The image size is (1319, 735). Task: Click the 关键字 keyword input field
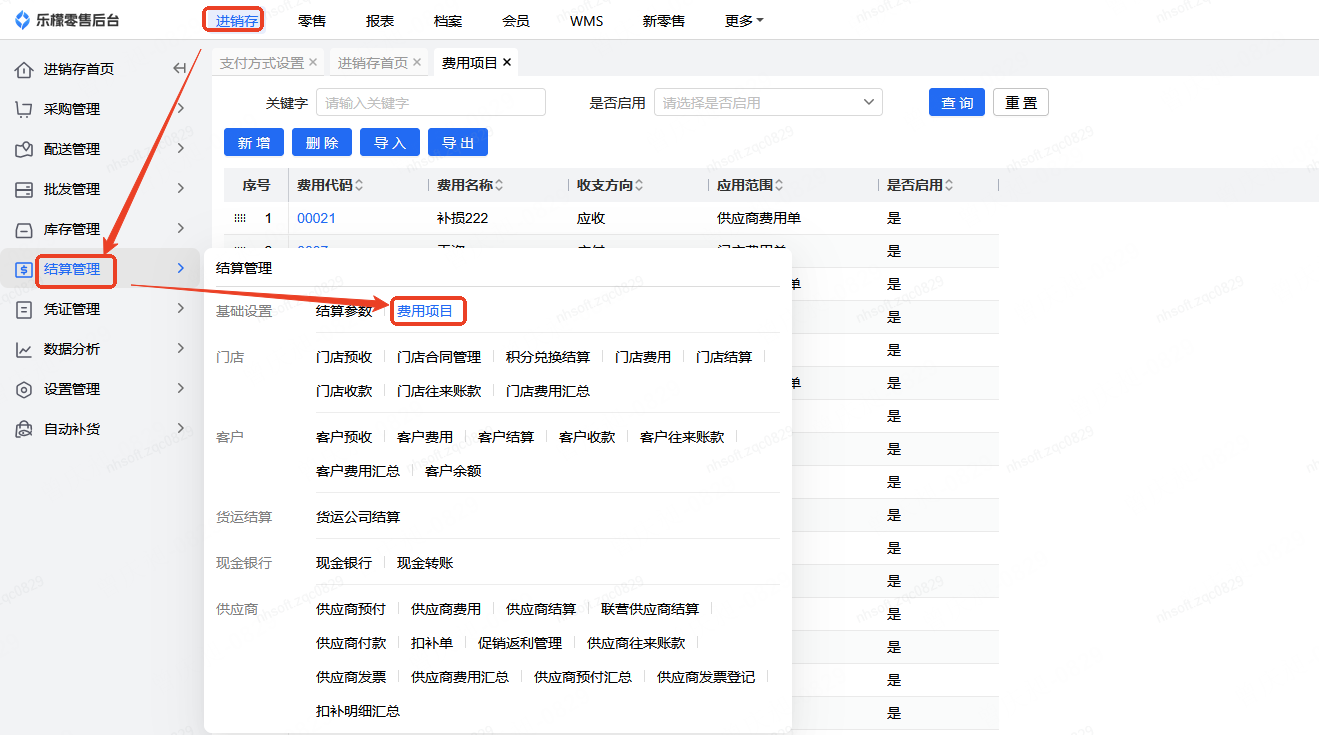point(430,102)
